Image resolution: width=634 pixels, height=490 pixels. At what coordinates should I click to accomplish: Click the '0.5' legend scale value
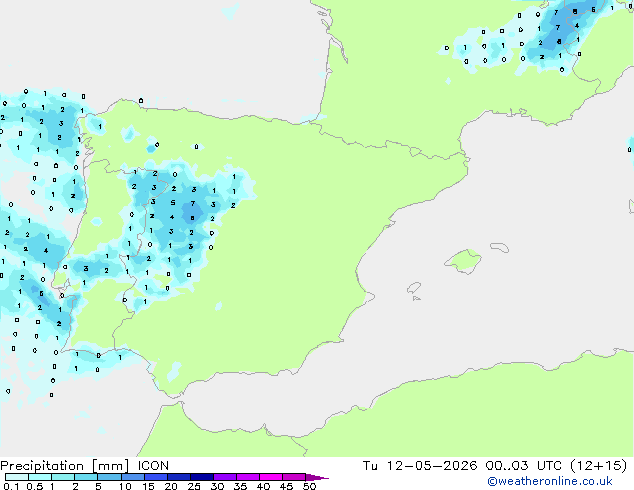[35, 486]
